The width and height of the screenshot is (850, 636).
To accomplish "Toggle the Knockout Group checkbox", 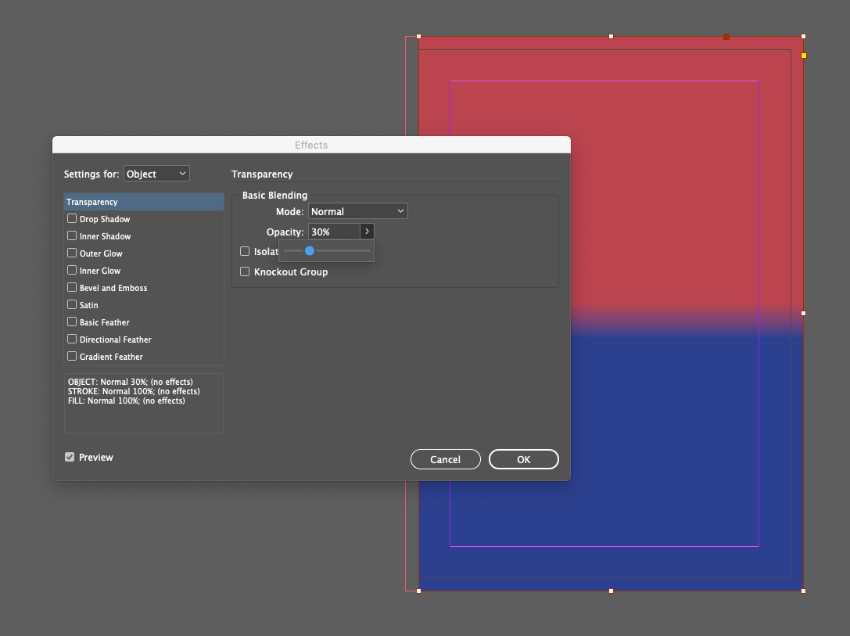I will click(245, 272).
